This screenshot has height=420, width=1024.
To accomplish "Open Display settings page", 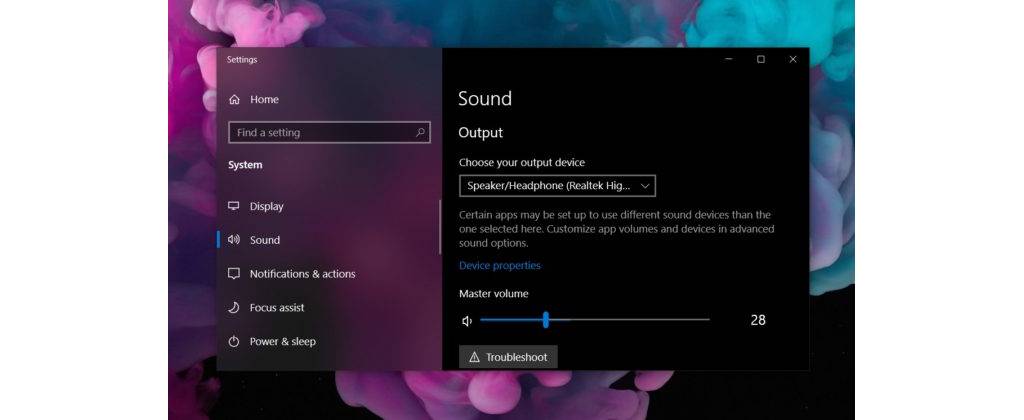I will (266, 206).
